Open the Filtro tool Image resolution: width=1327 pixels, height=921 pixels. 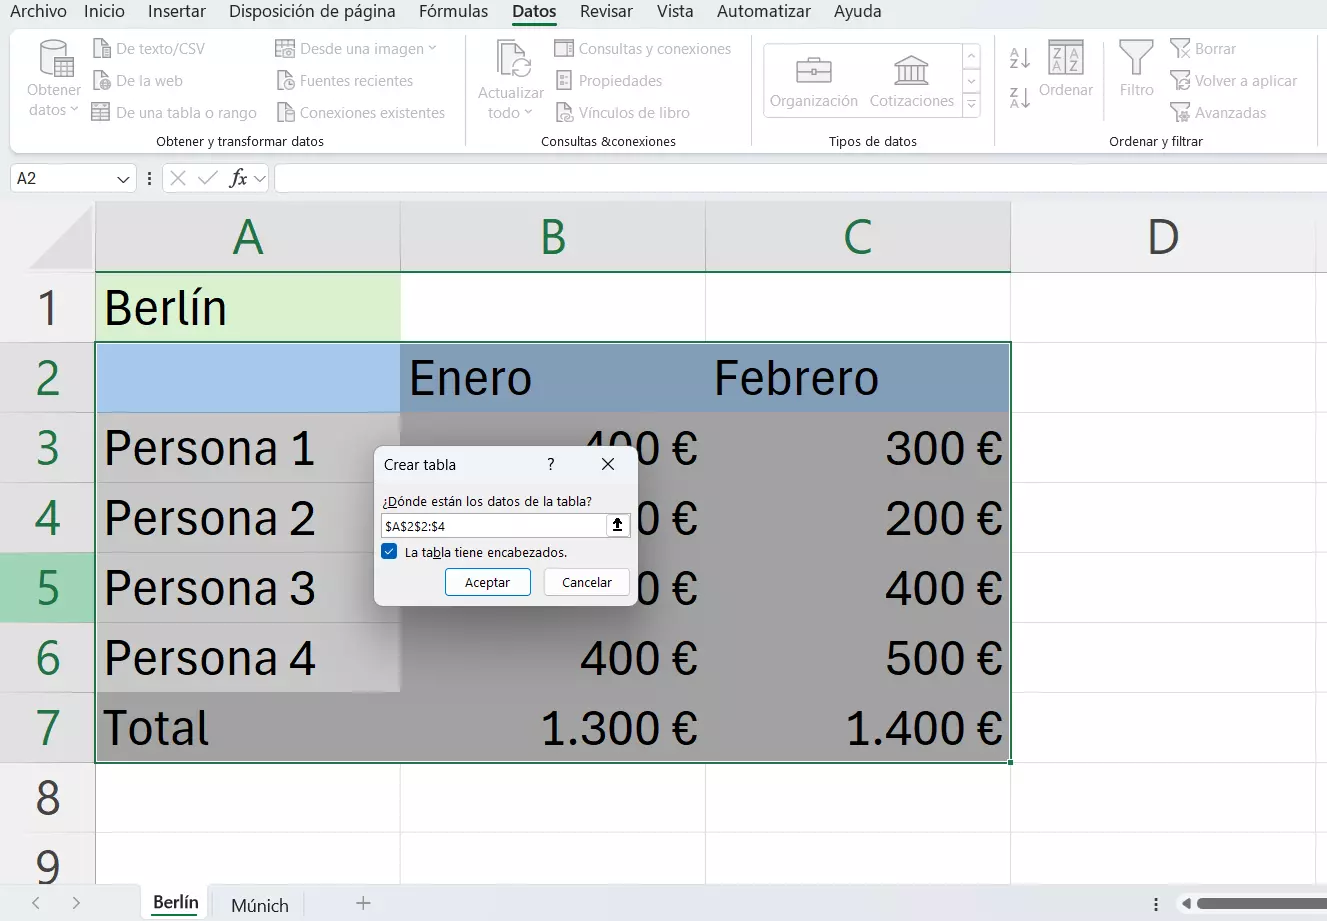click(1135, 70)
